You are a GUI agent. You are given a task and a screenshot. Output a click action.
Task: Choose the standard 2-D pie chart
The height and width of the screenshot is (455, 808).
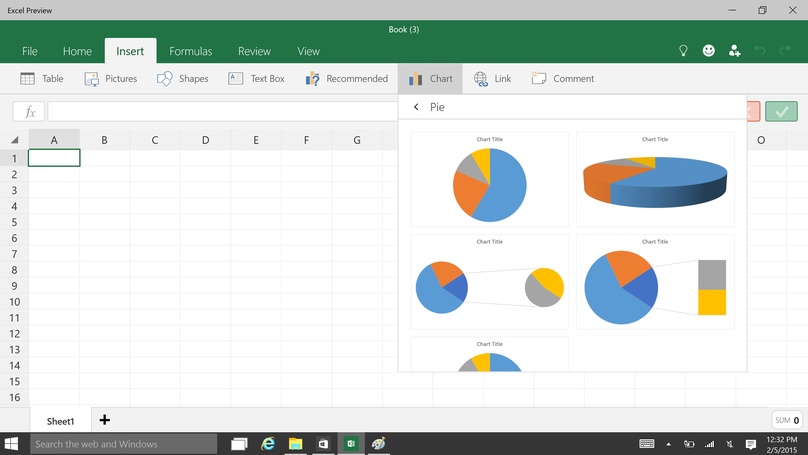pyautogui.click(x=490, y=179)
